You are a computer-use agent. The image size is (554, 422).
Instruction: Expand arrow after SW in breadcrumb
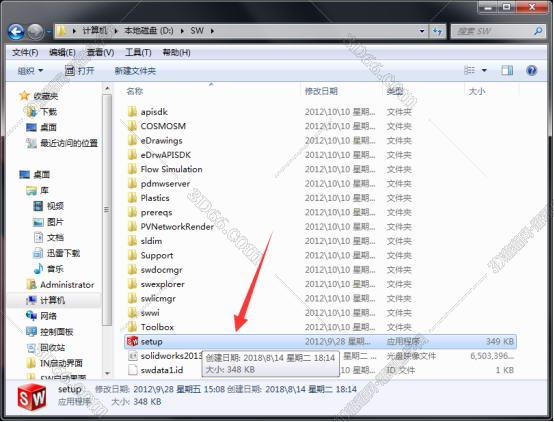(x=212, y=31)
